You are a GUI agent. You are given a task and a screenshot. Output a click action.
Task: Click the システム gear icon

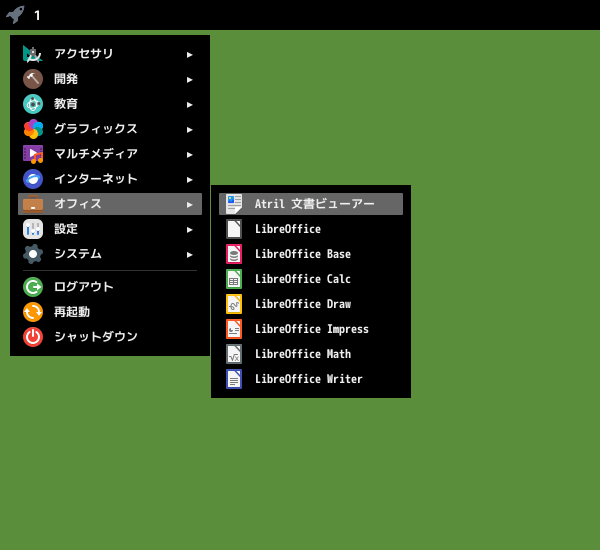pyautogui.click(x=33, y=254)
